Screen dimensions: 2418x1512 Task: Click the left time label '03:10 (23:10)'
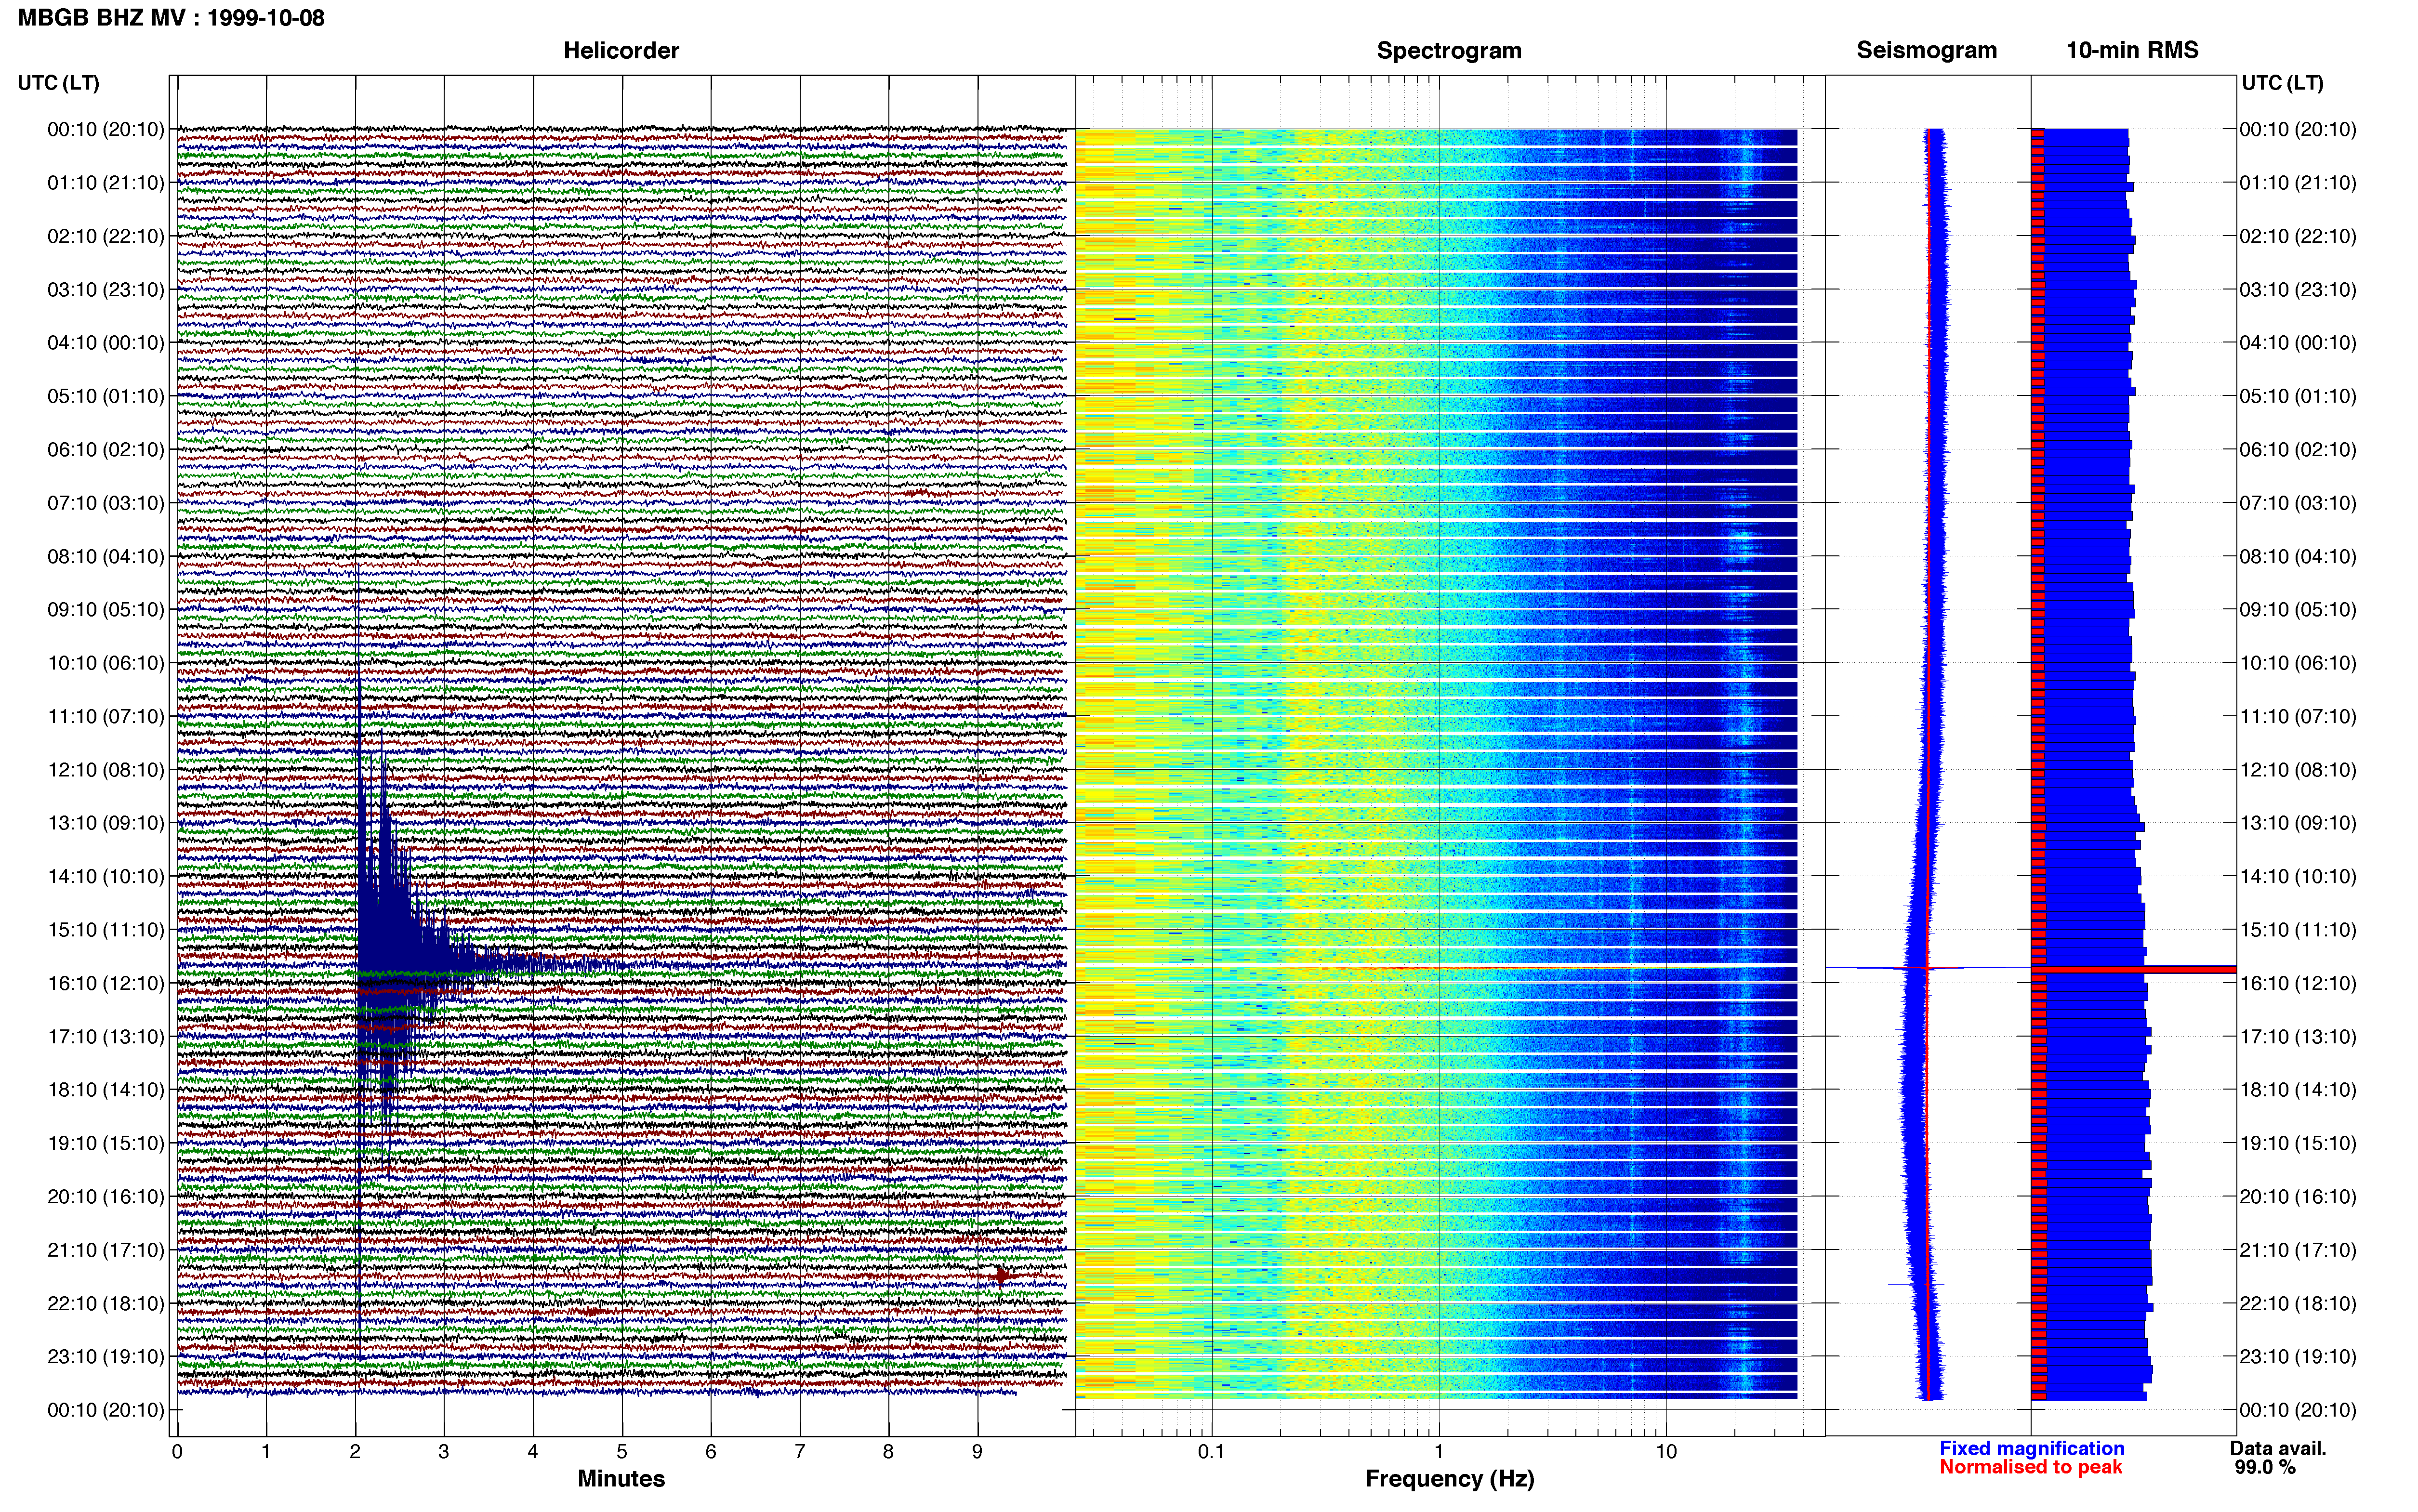(x=106, y=290)
